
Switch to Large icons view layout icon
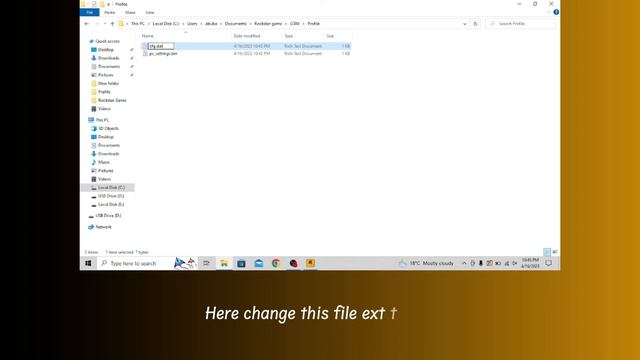[555, 252]
